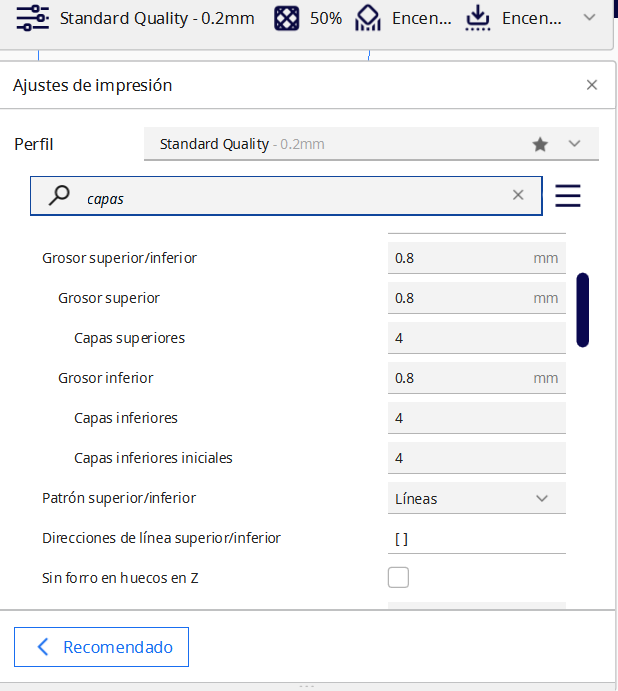Click the build plate adhesion icon
This screenshot has height=691, width=618.
(479, 18)
